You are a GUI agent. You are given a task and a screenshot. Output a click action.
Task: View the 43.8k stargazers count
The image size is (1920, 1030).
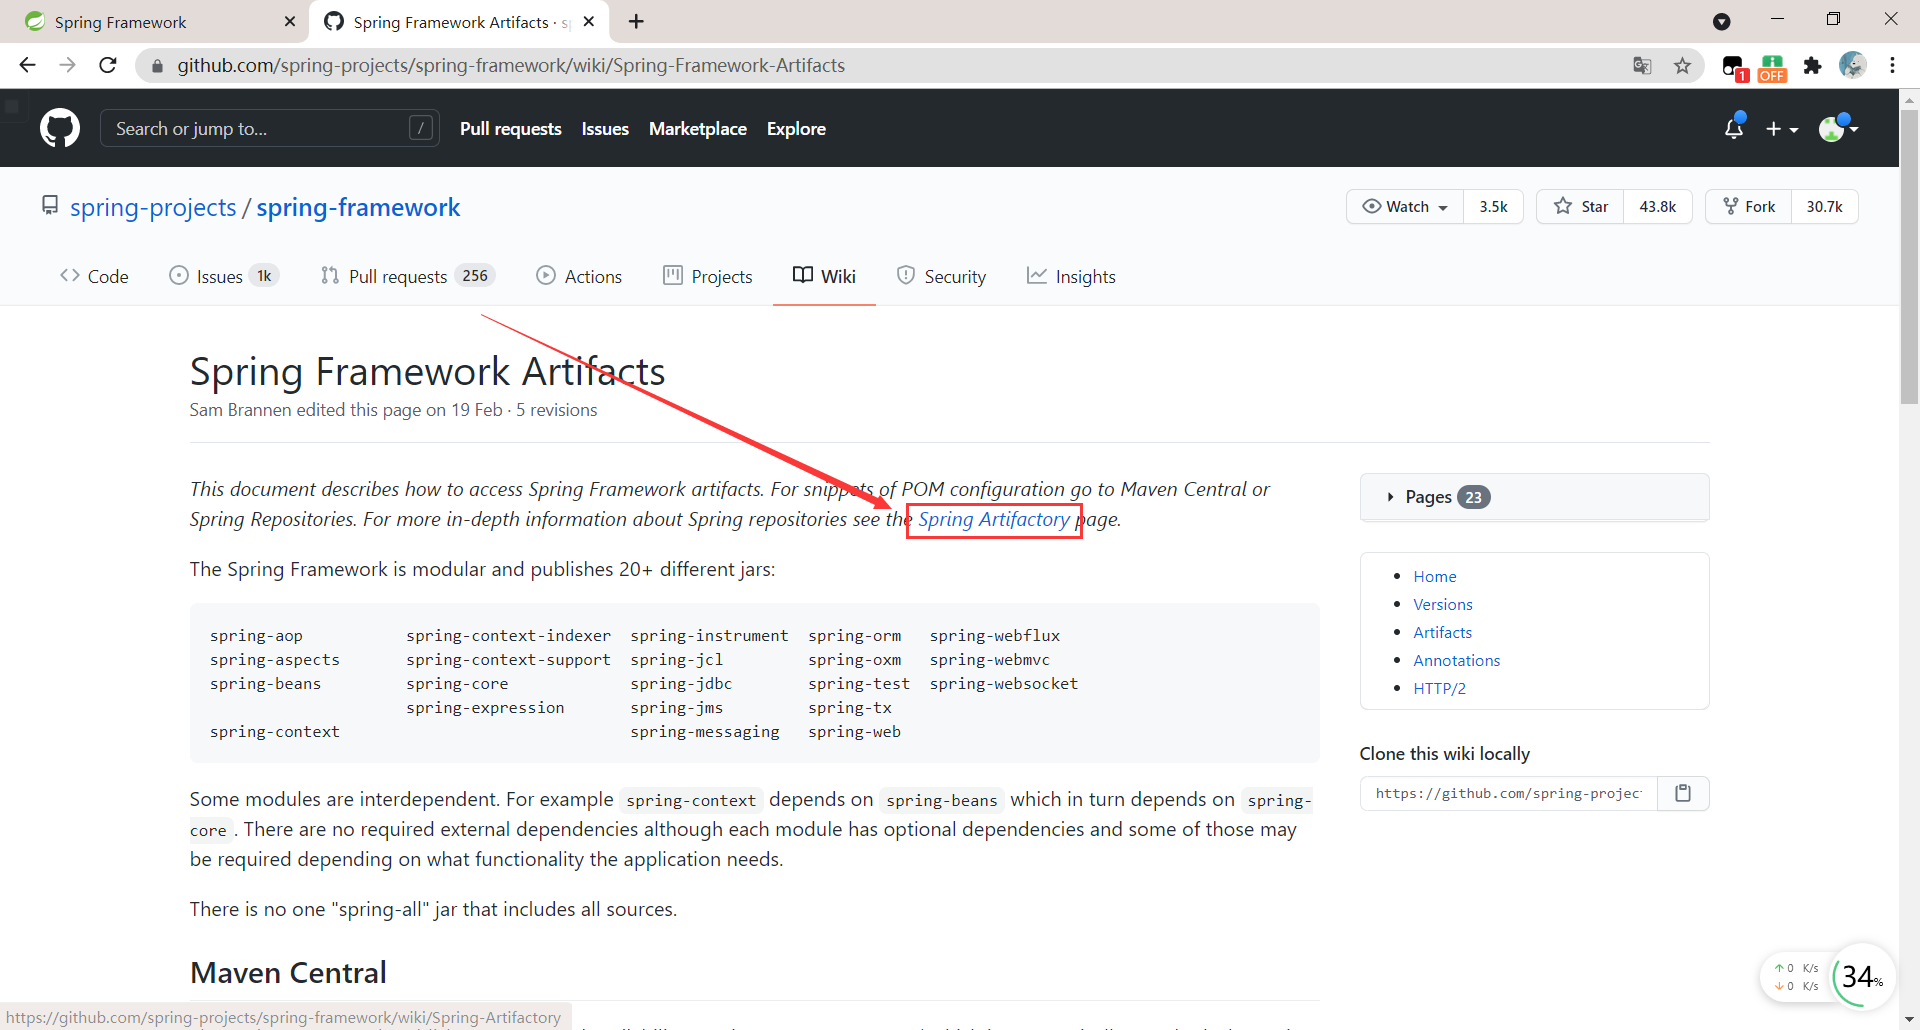[x=1657, y=207]
